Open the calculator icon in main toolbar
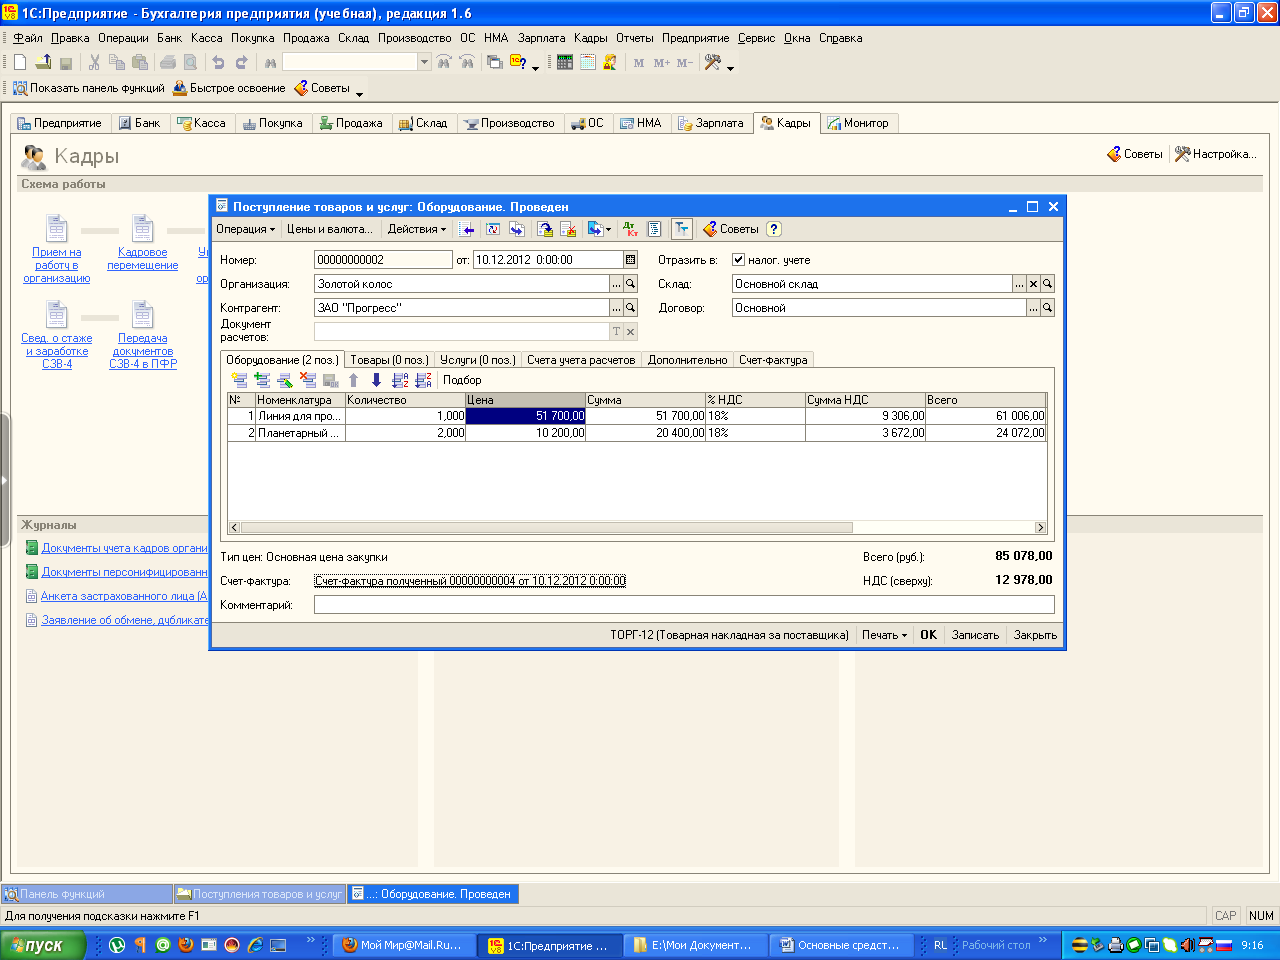 coord(565,62)
